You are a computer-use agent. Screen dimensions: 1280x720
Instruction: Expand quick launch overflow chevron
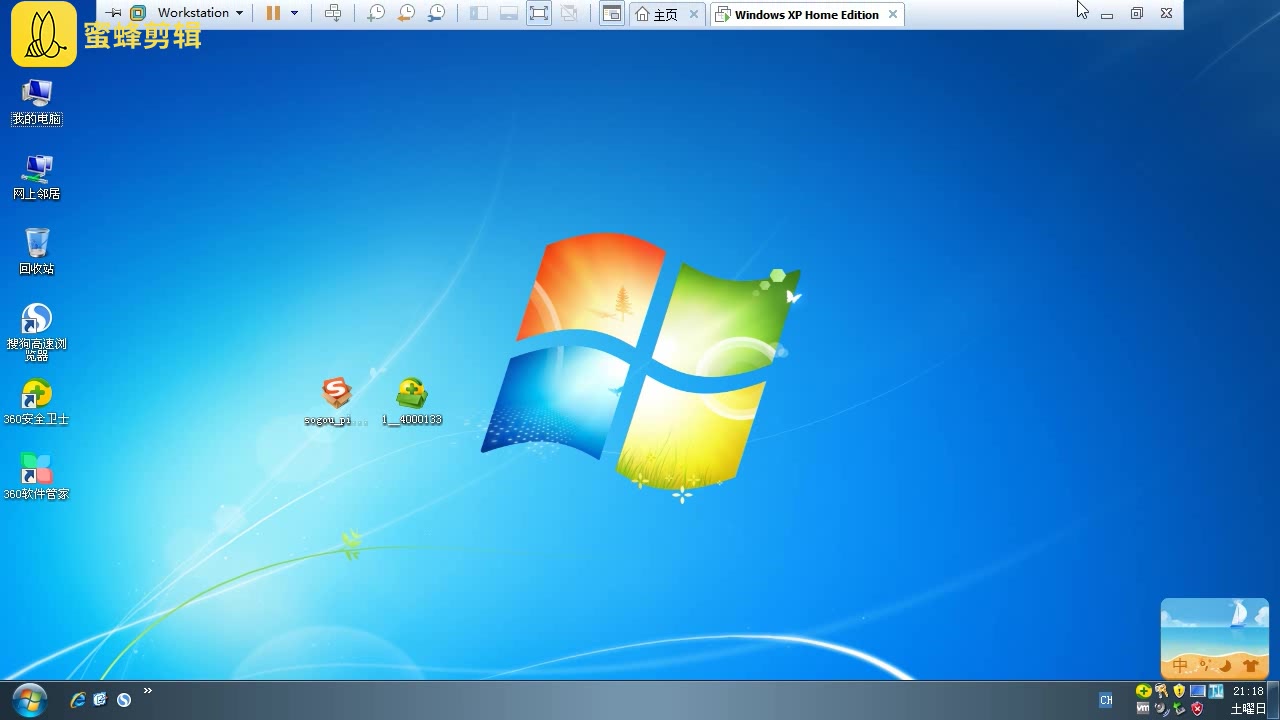click(x=148, y=691)
